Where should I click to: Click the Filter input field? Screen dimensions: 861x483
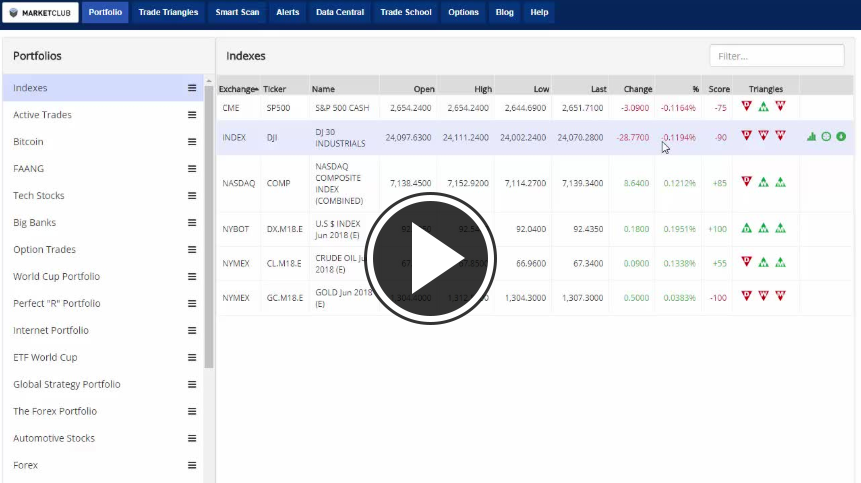(776, 56)
